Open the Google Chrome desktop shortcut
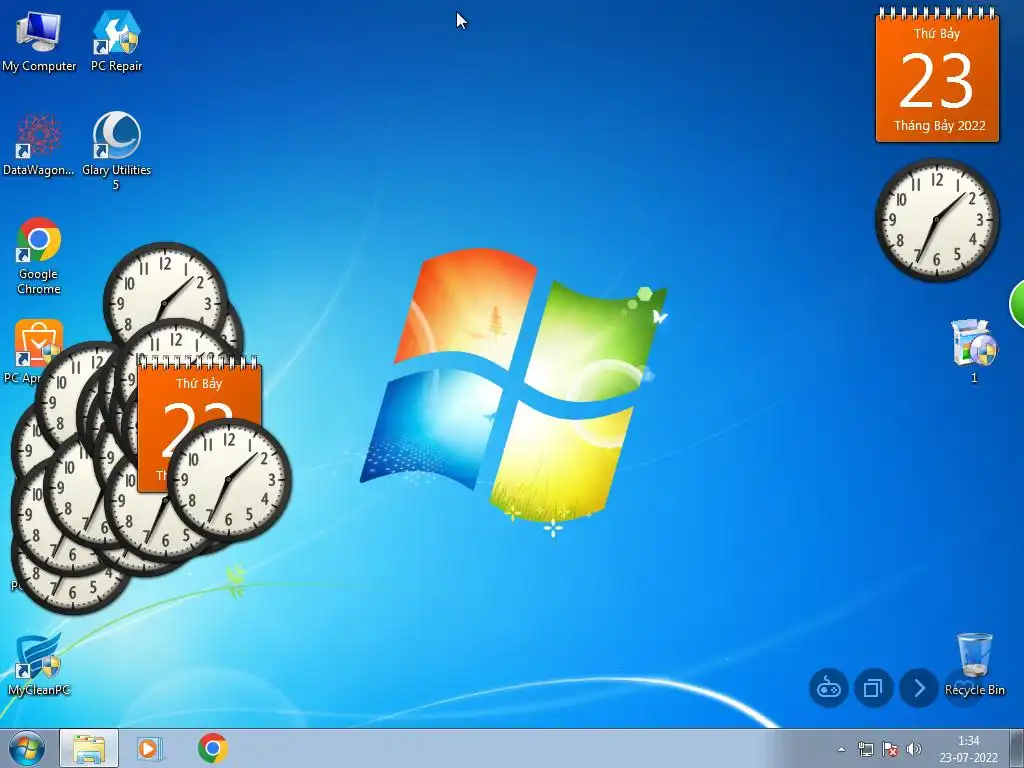Image resolution: width=1024 pixels, height=768 pixels. pos(39,256)
